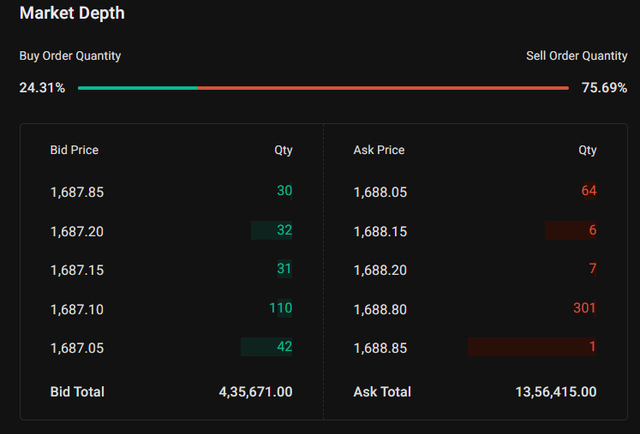Select ask price 1,688.85

coord(381,348)
